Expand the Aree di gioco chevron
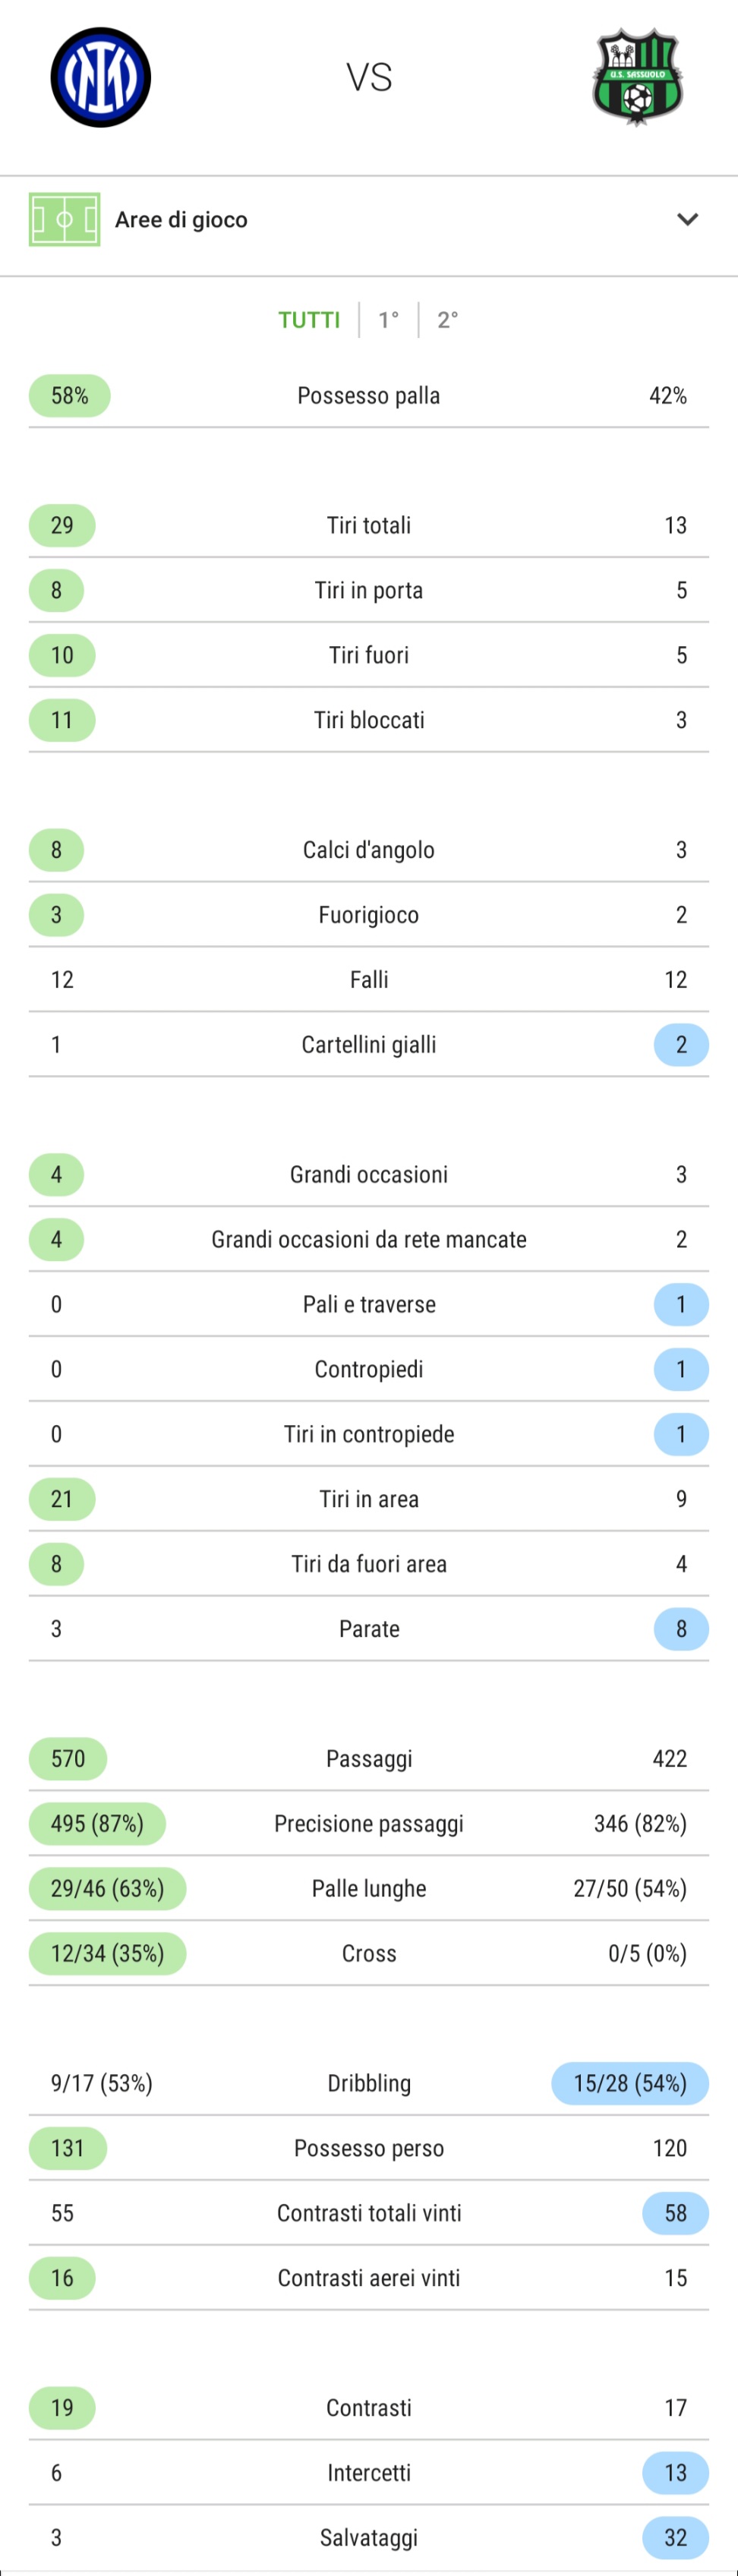 (x=687, y=219)
